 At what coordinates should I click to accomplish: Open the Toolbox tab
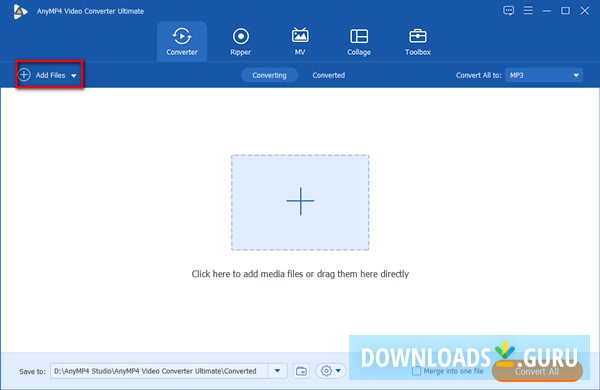[x=418, y=41]
